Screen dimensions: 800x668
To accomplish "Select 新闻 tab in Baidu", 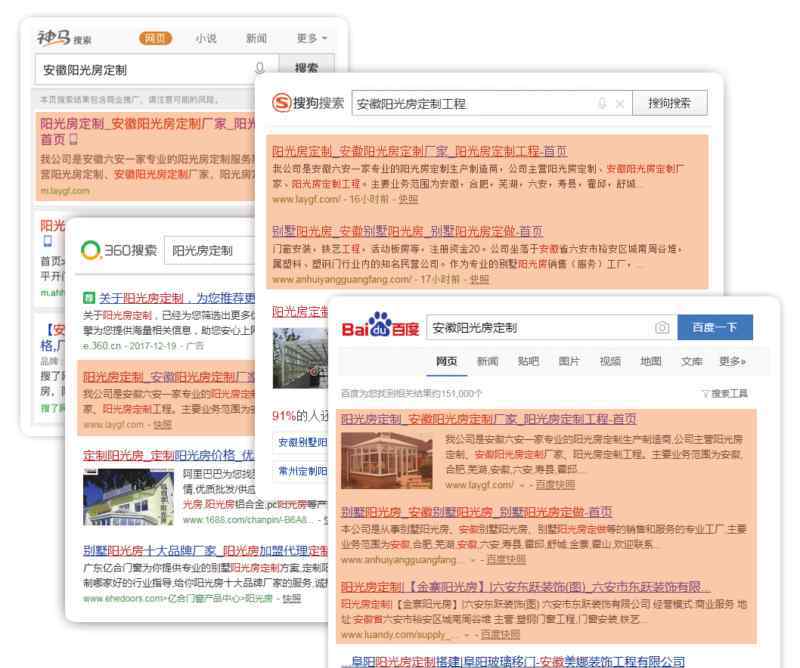I will click(x=487, y=361).
